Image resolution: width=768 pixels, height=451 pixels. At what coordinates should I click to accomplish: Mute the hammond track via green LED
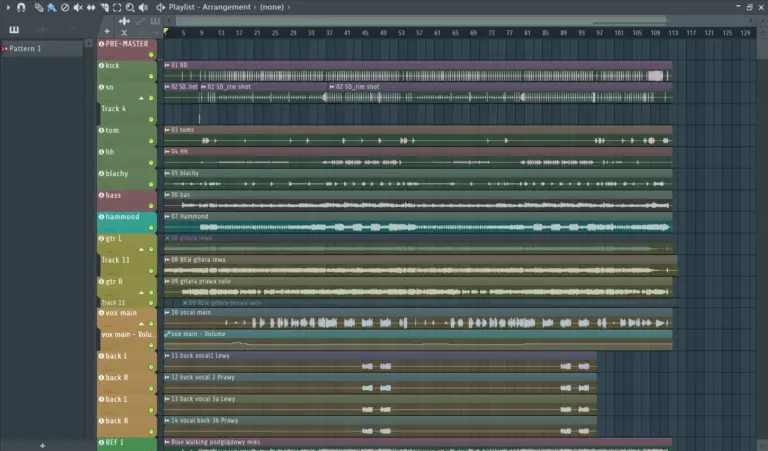(x=152, y=228)
